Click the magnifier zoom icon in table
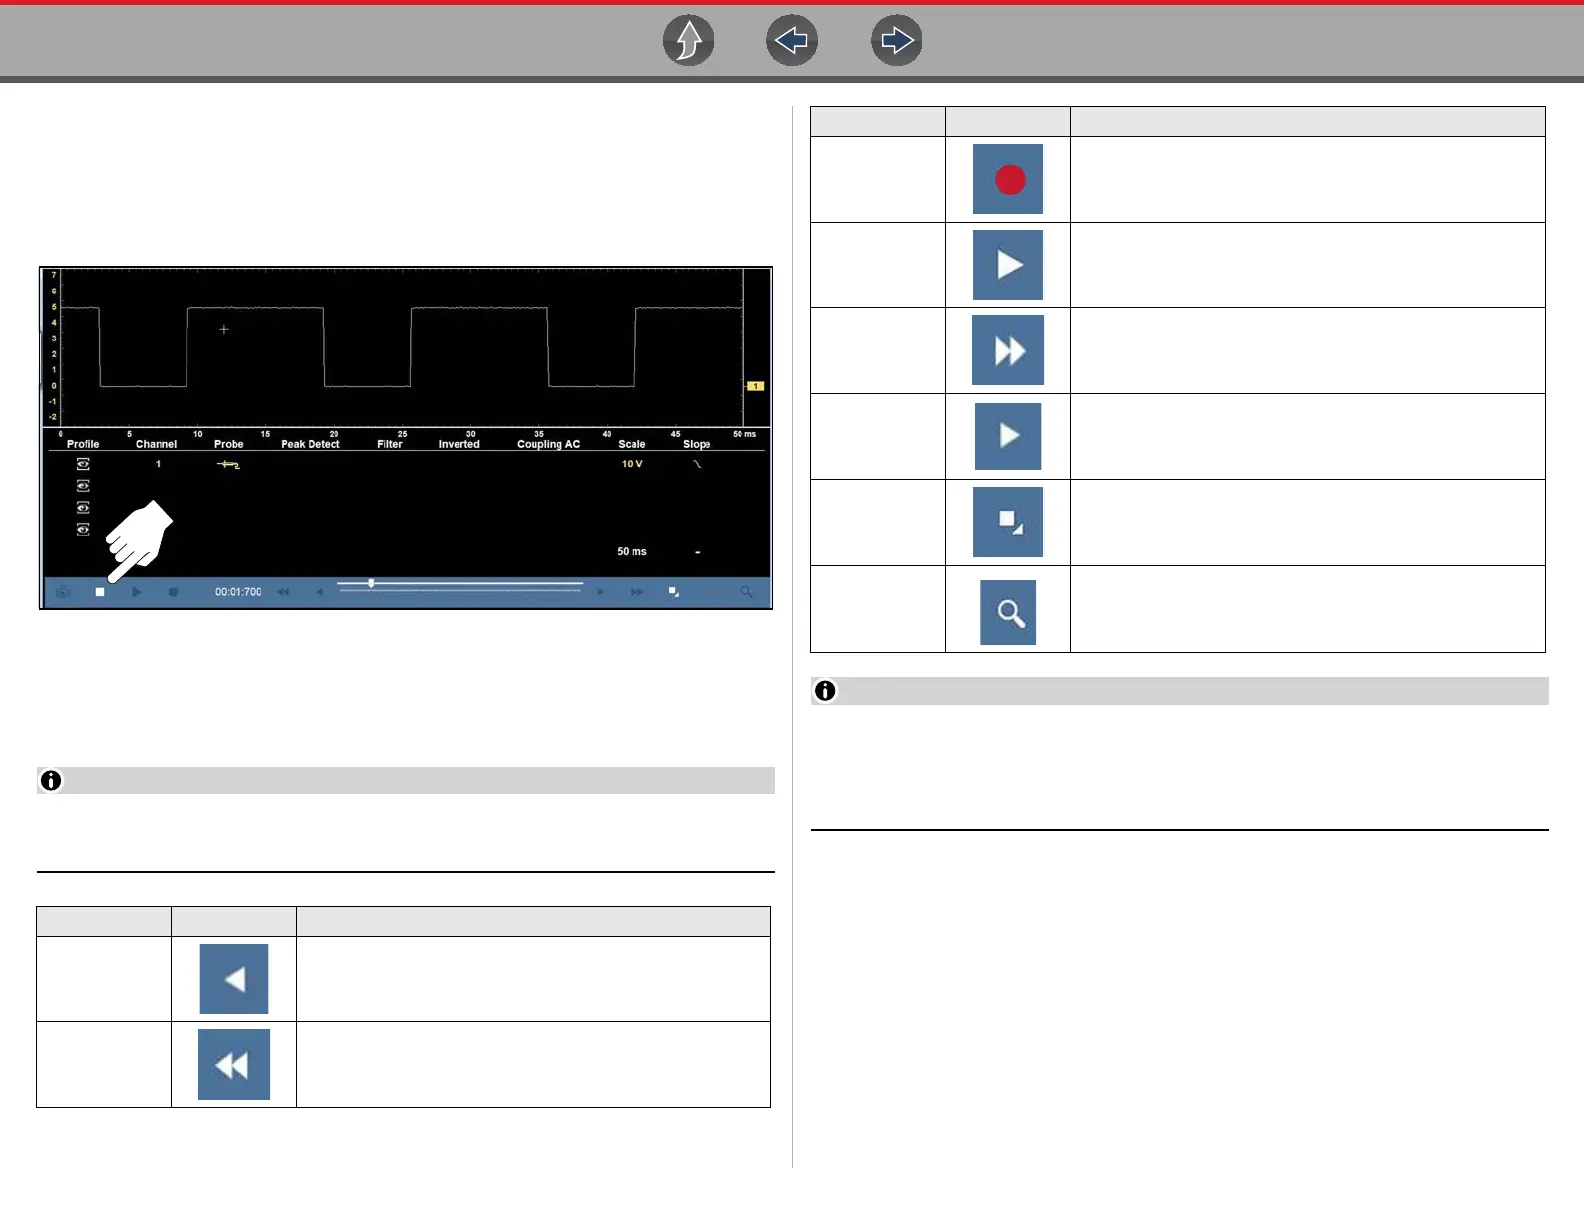The width and height of the screenshot is (1584, 1224). (x=1008, y=612)
